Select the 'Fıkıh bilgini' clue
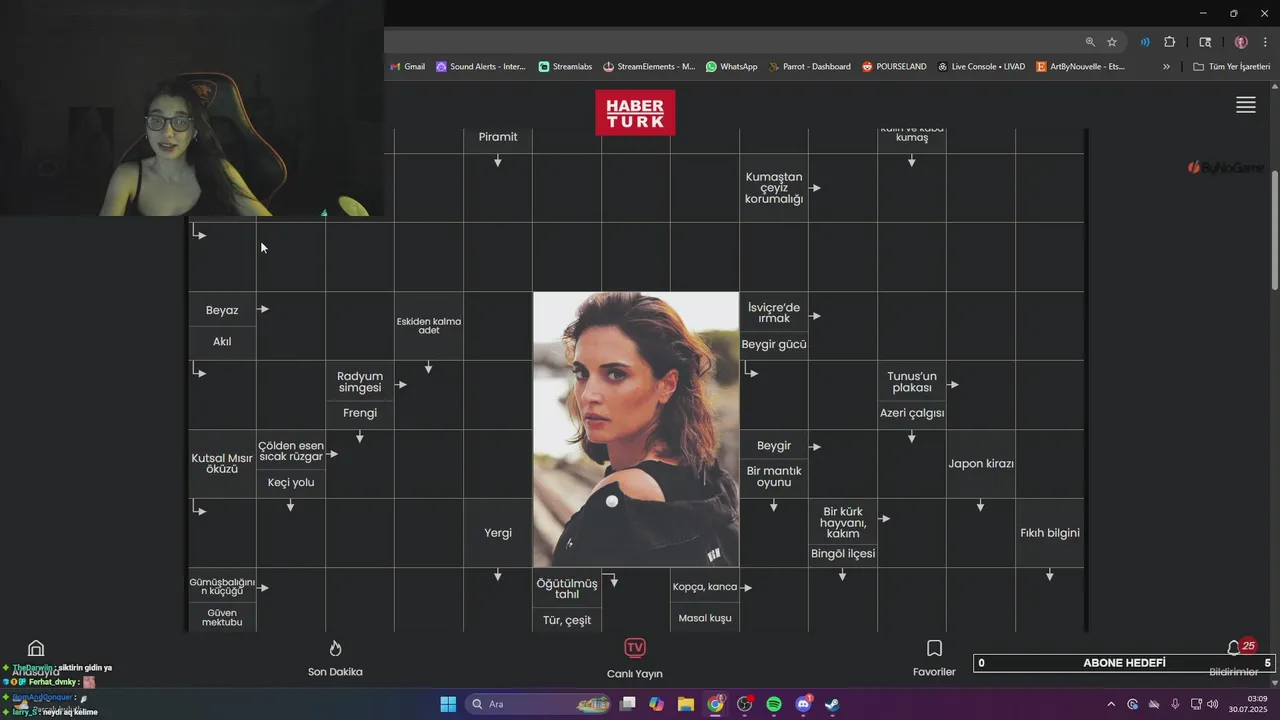 pyautogui.click(x=1050, y=533)
